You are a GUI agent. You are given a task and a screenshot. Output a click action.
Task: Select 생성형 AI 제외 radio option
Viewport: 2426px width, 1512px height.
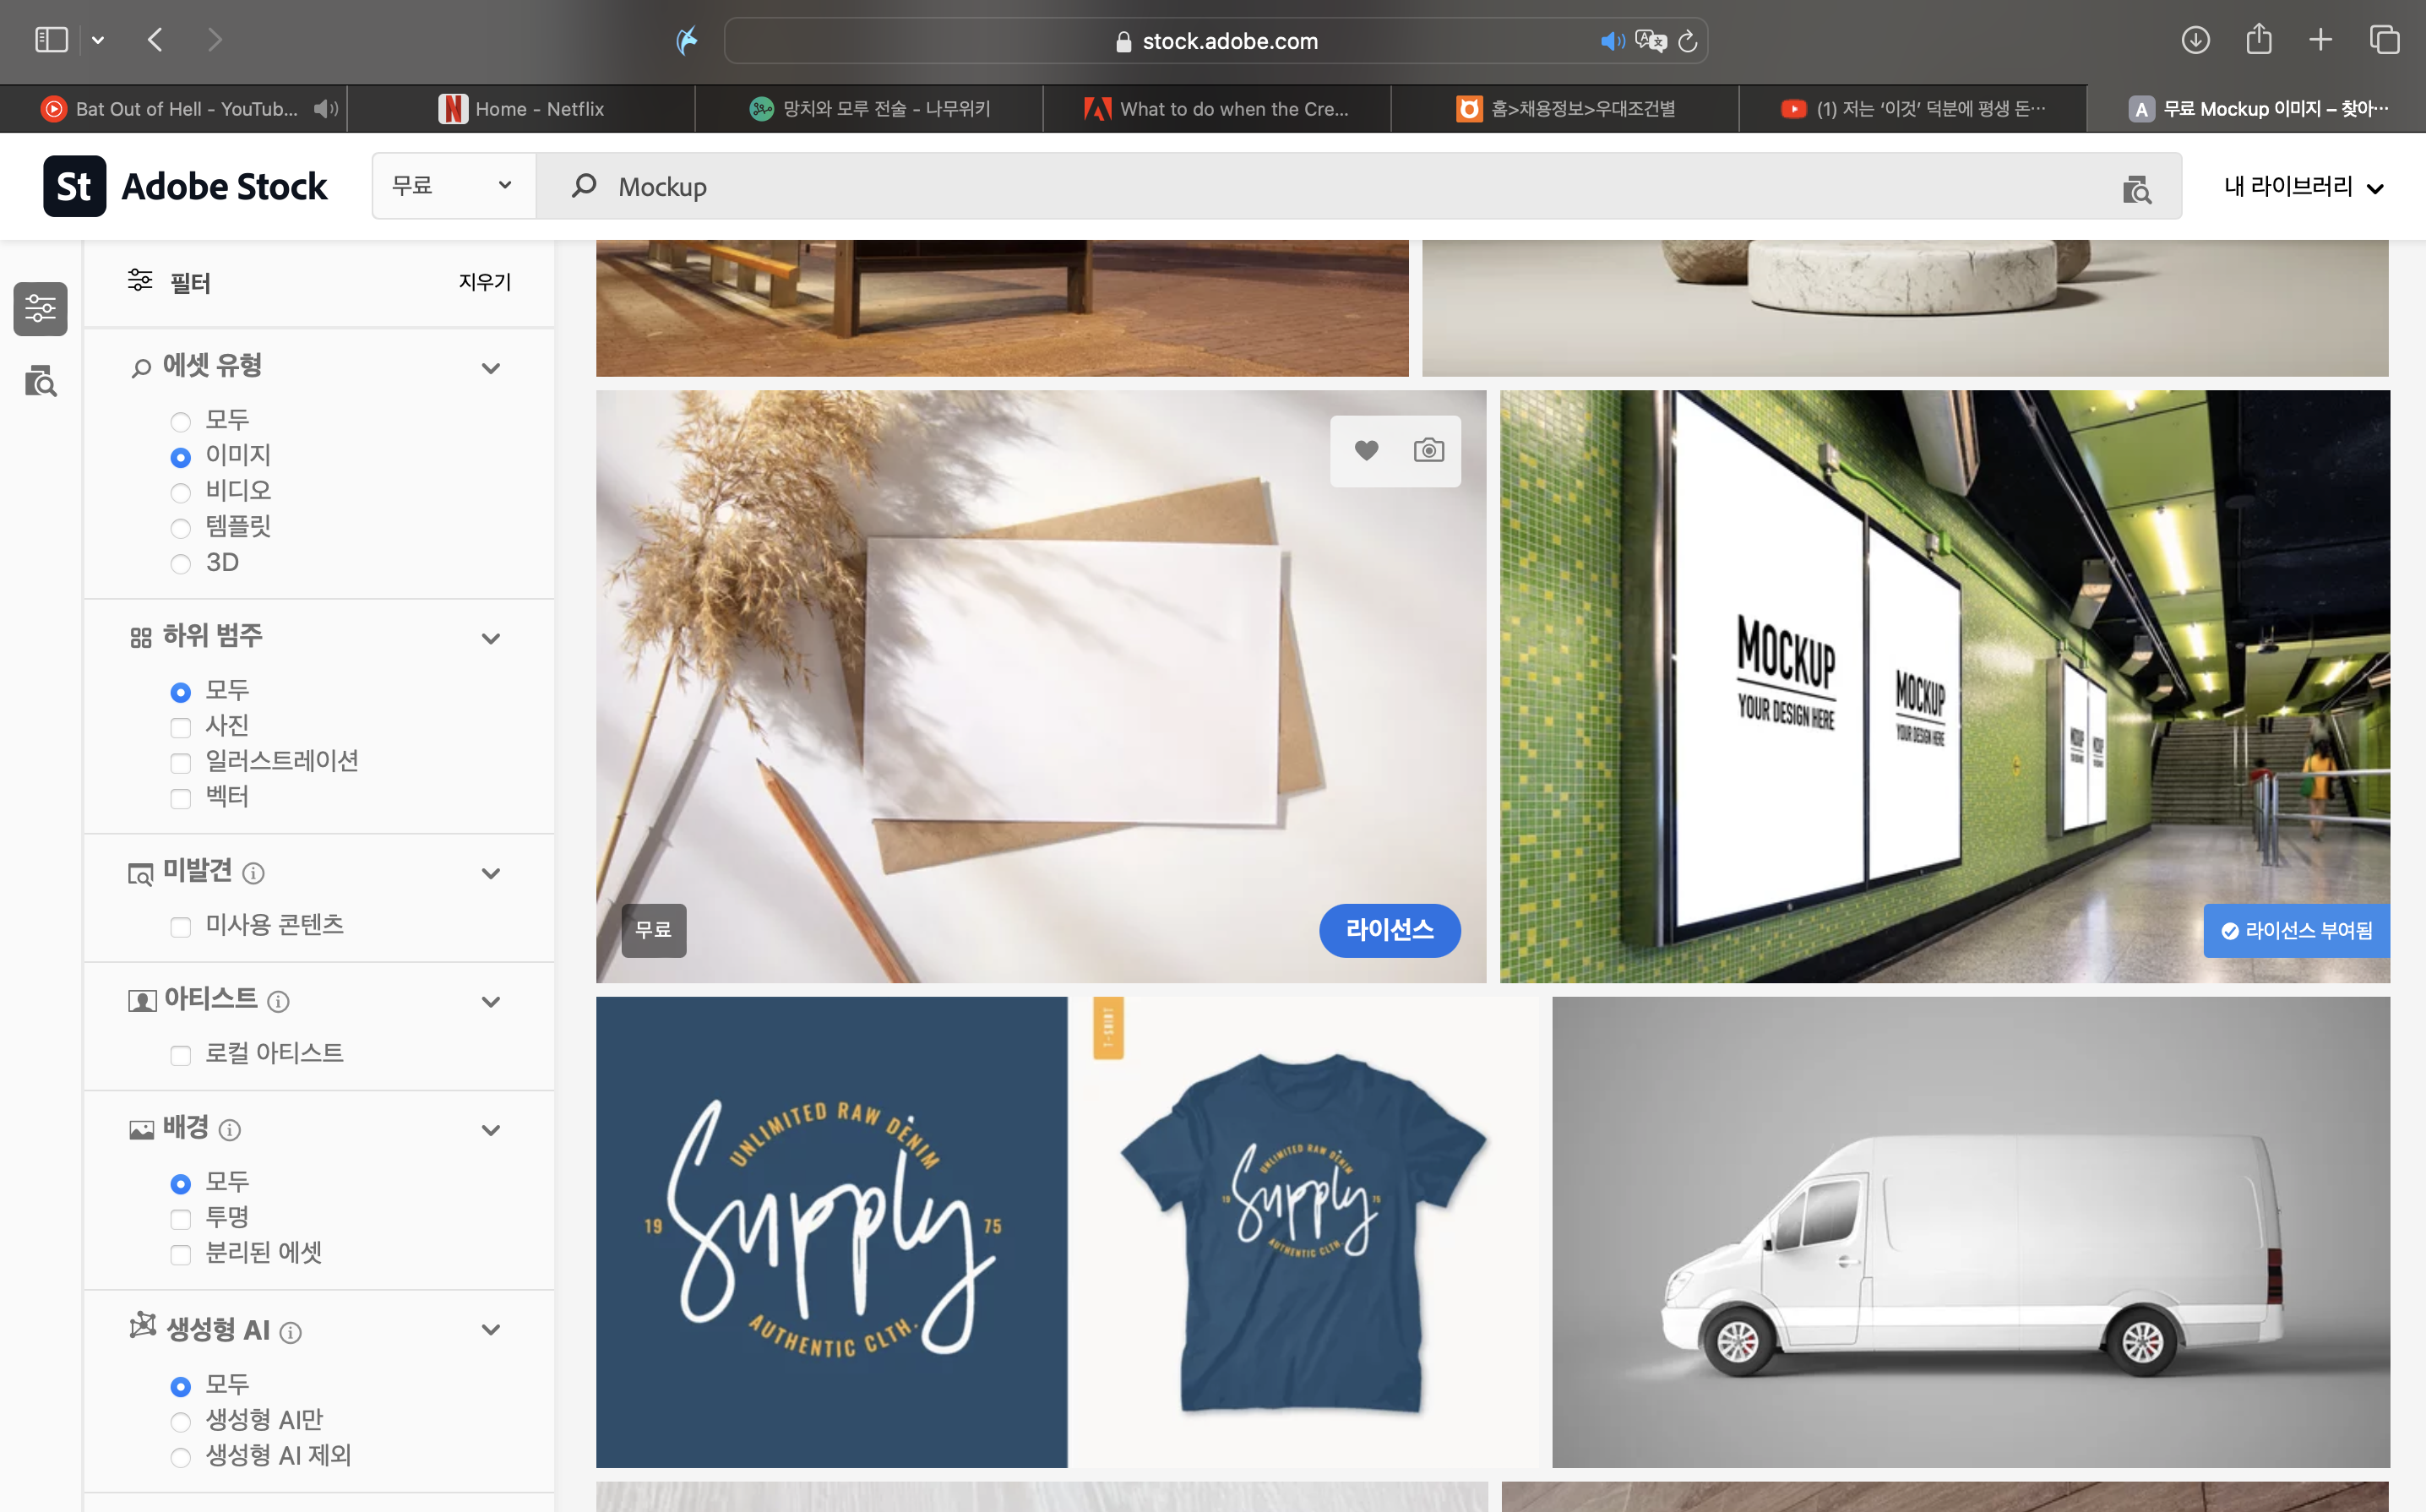click(x=181, y=1457)
